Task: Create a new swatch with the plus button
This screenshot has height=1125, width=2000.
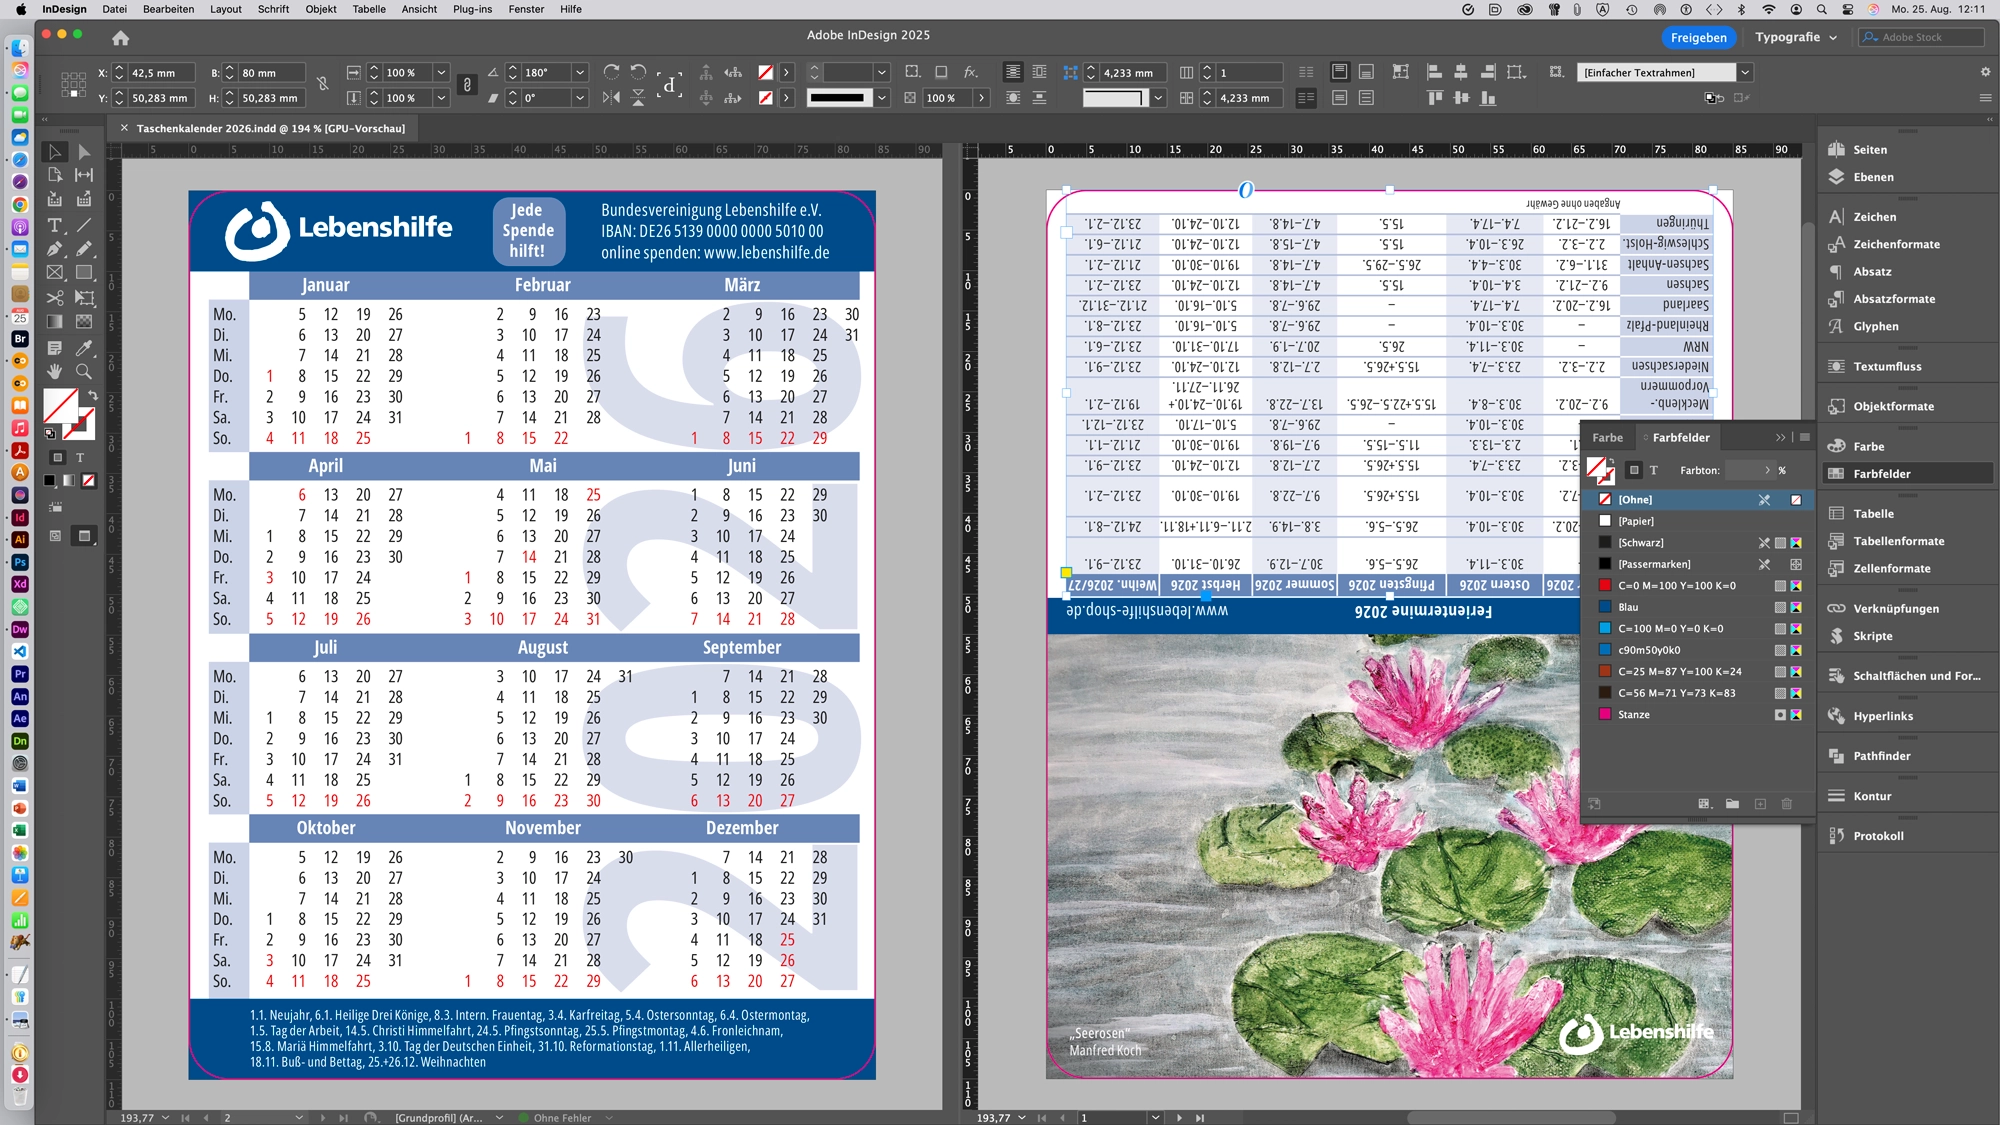Action: point(1760,804)
